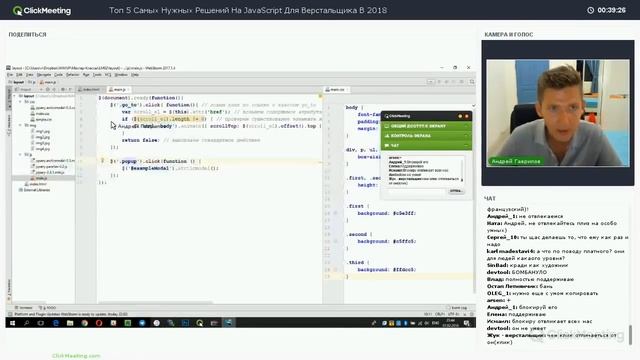Click the Windows Start button
The image size is (640, 360).
(12, 323)
